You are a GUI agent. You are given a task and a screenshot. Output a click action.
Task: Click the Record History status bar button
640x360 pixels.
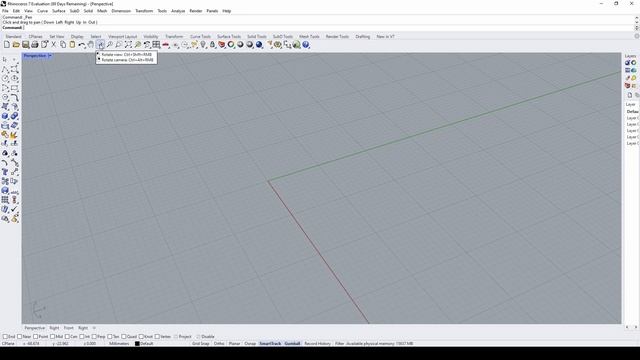[x=318, y=344]
